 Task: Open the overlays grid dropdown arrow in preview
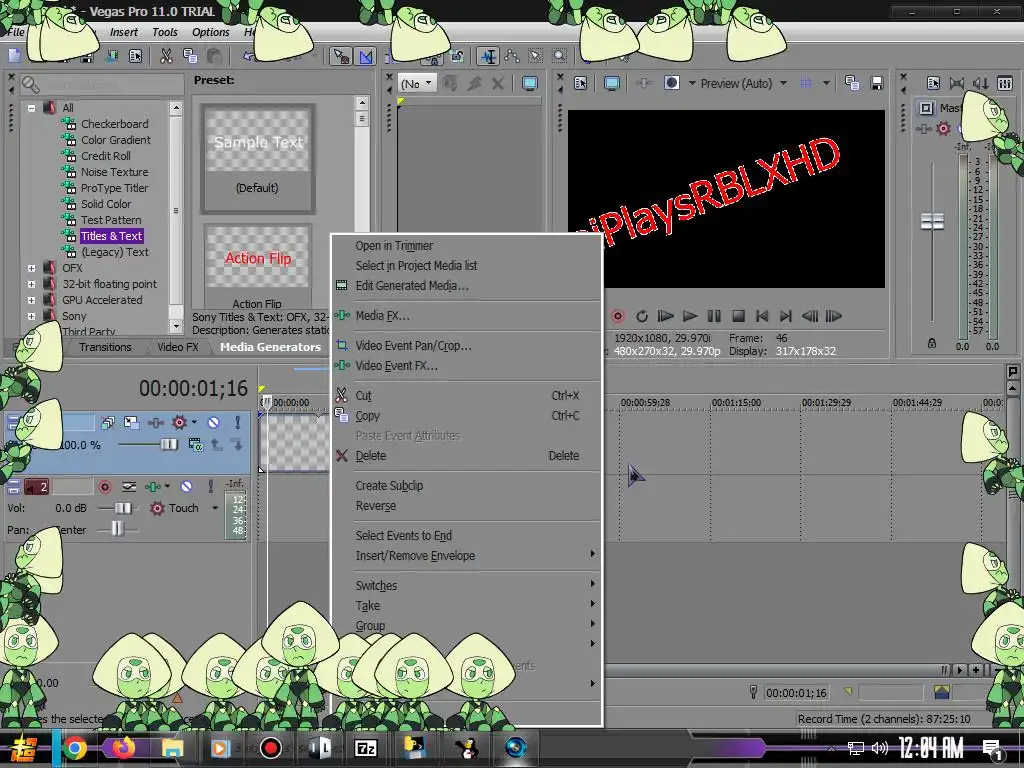coord(826,83)
